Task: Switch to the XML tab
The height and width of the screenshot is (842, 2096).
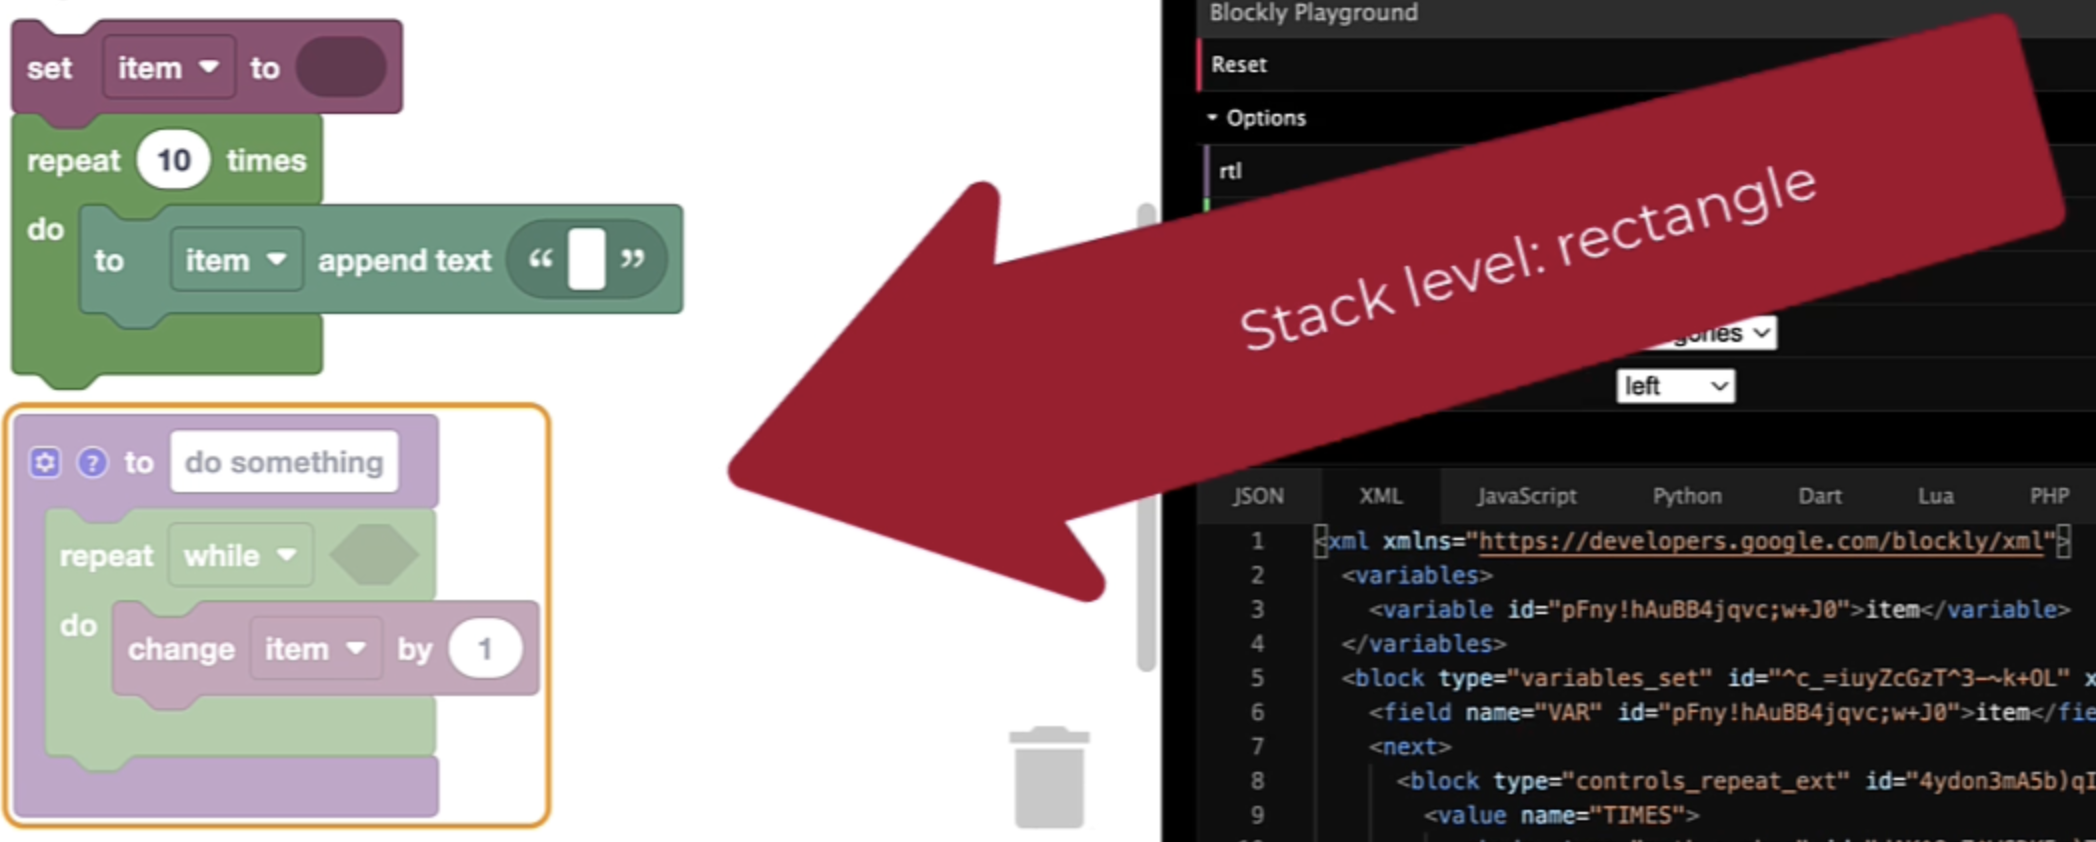Action: pos(1380,496)
